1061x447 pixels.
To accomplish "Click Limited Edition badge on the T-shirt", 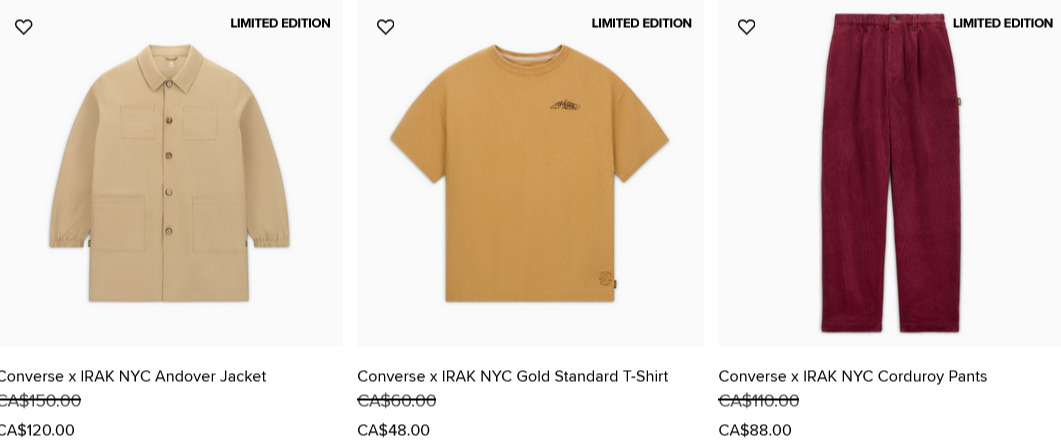I will (x=641, y=24).
